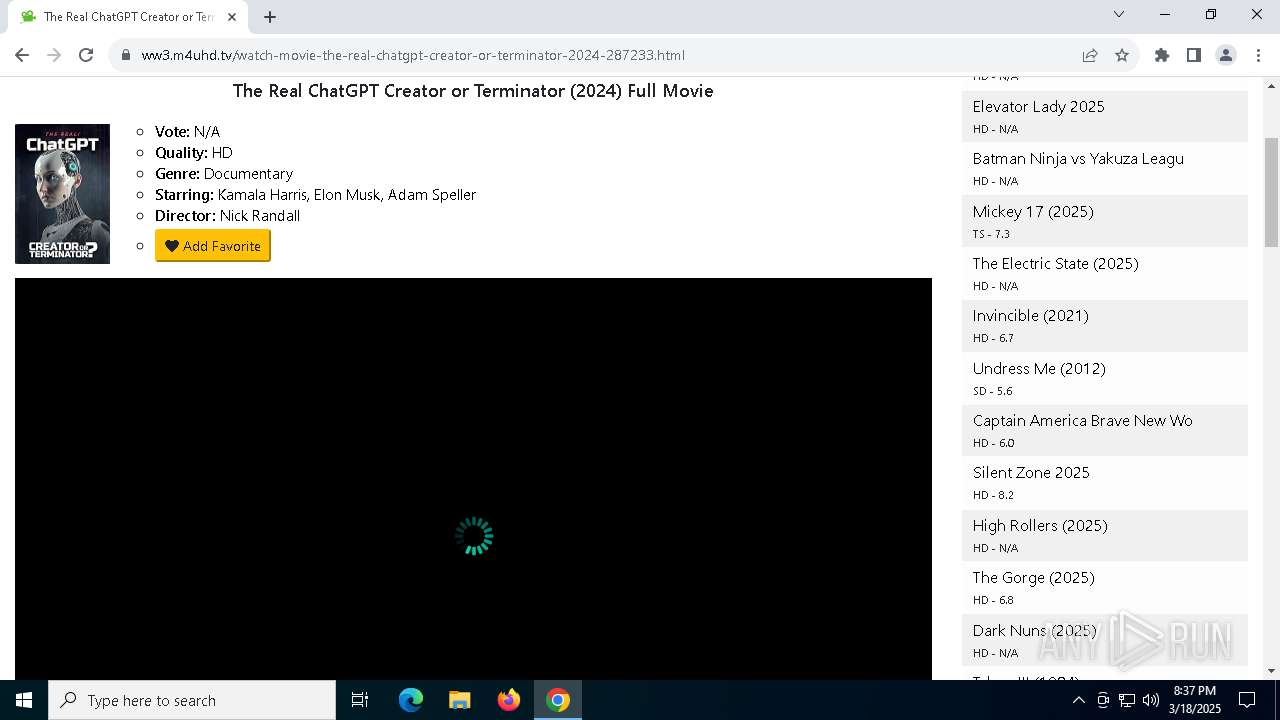Open The Gorge (2025) link
This screenshot has width=1280, height=720.
(x=1034, y=577)
